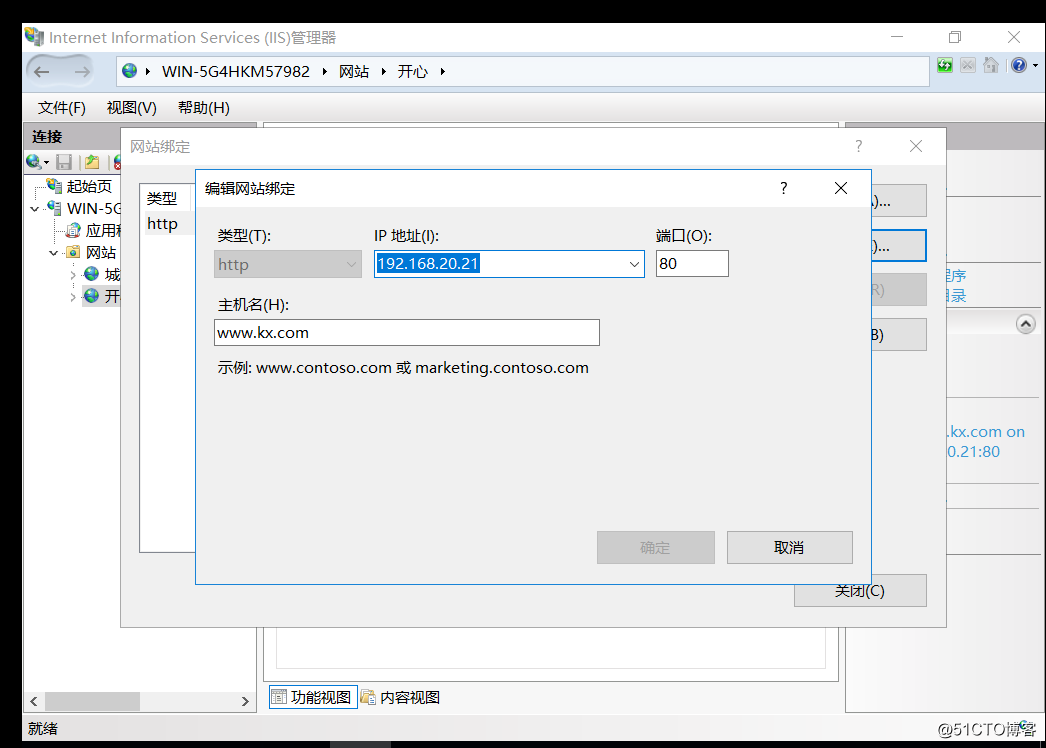Click the back navigation arrow
The image size is (1046, 748).
pyautogui.click(x=42, y=71)
